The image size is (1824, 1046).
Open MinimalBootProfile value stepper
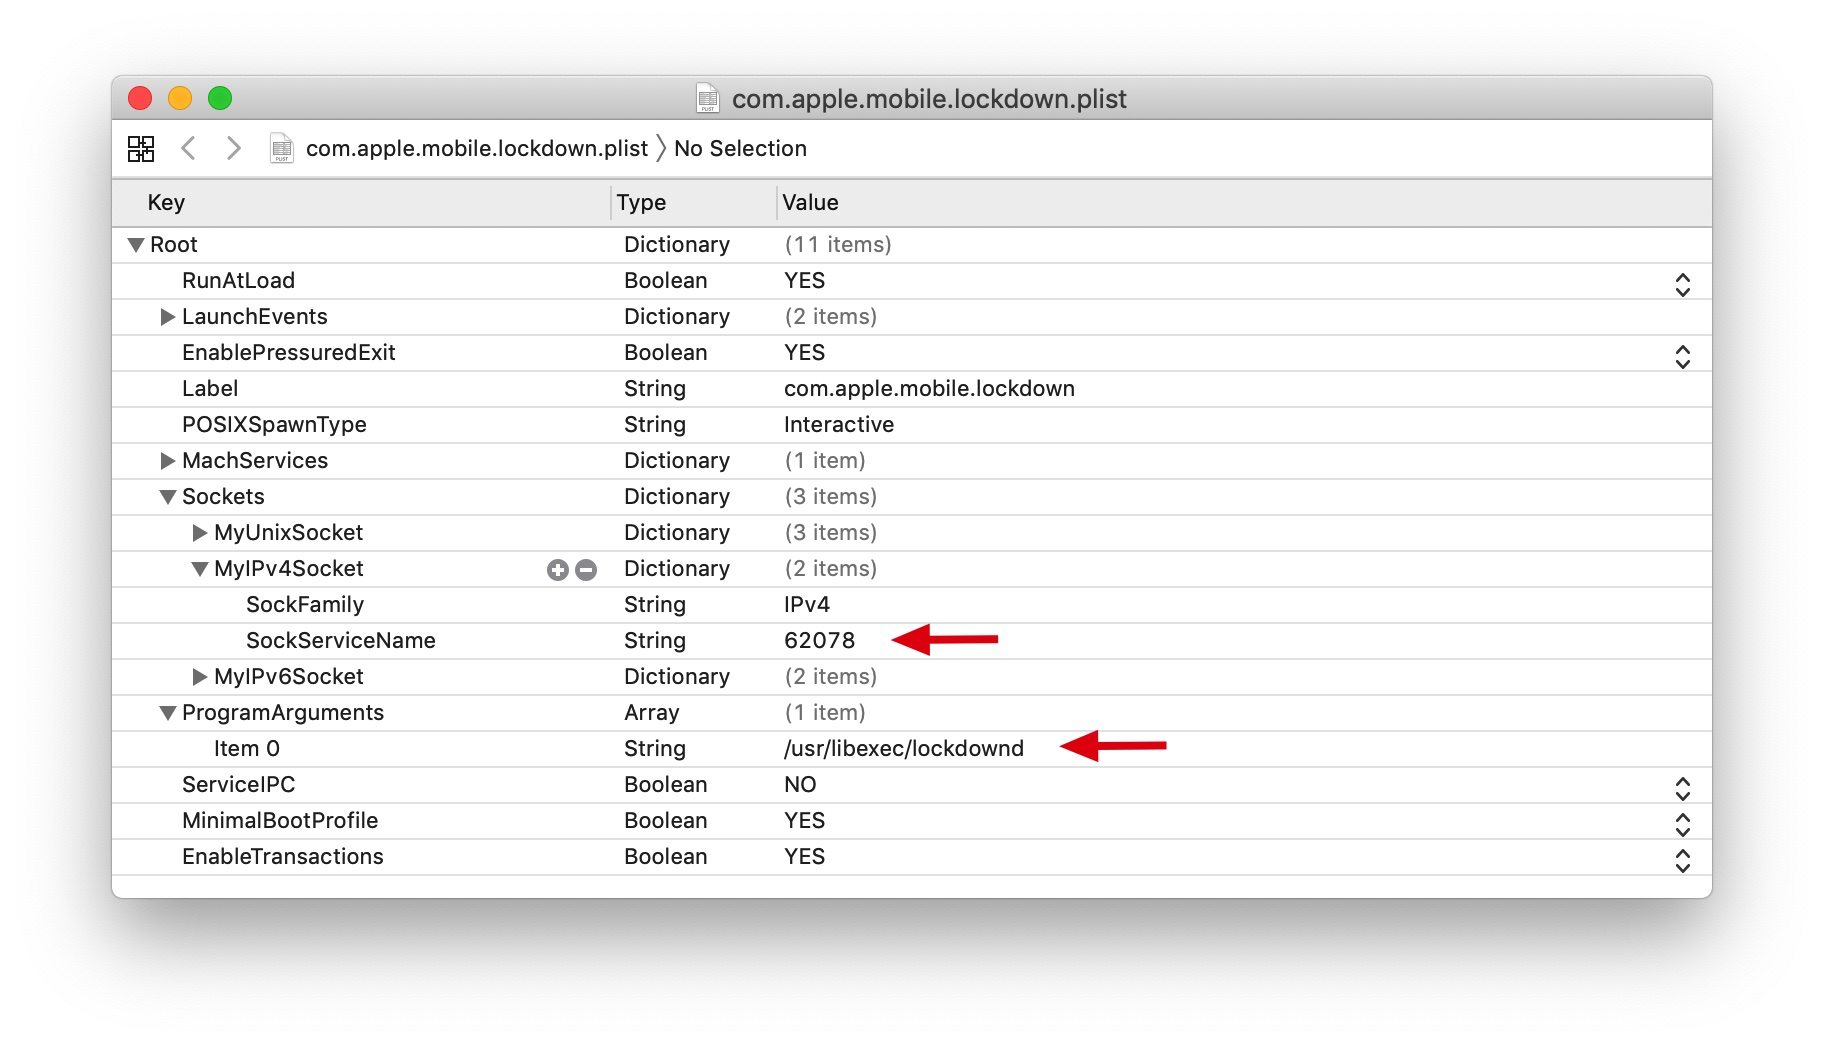pyautogui.click(x=1683, y=825)
